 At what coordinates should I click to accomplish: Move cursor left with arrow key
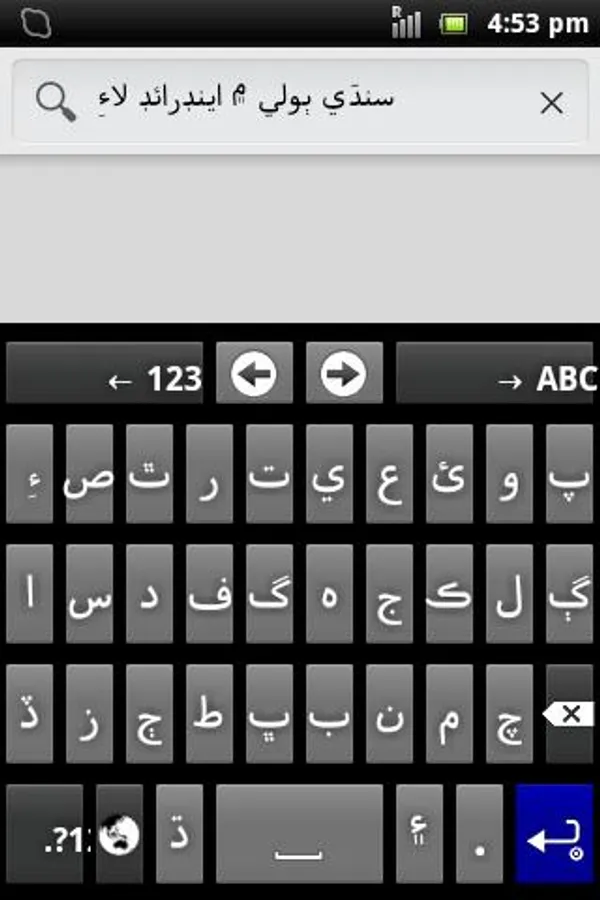(254, 374)
